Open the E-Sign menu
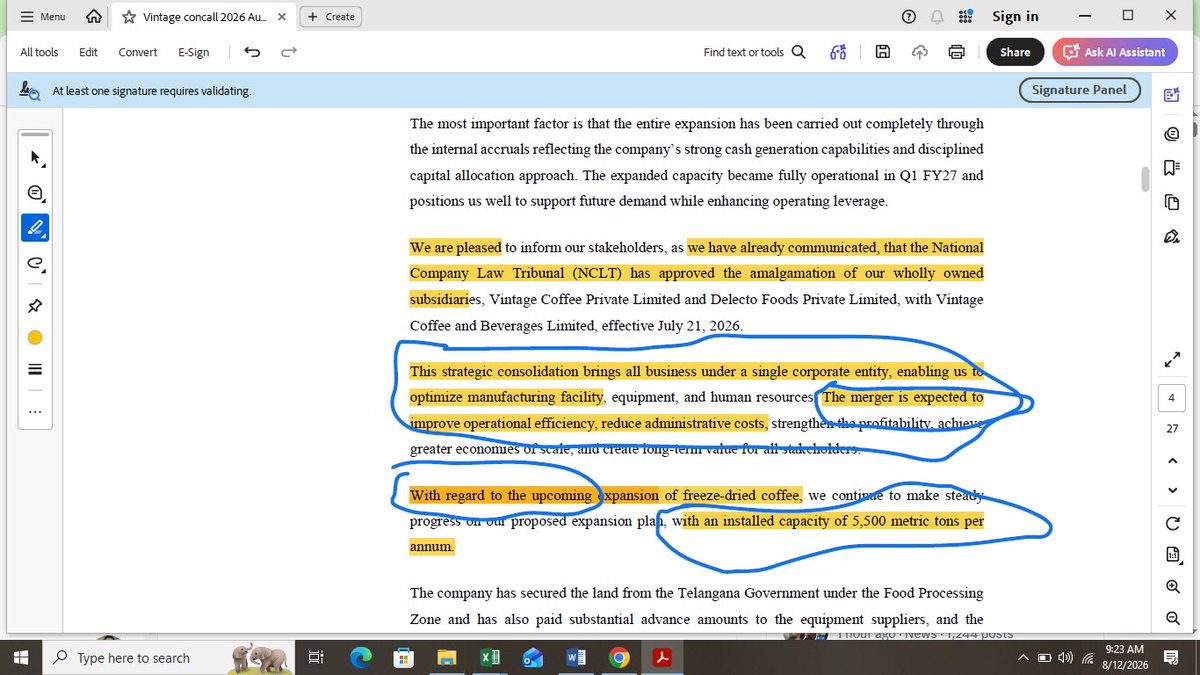1200x675 pixels. click(x=193, y=52)
